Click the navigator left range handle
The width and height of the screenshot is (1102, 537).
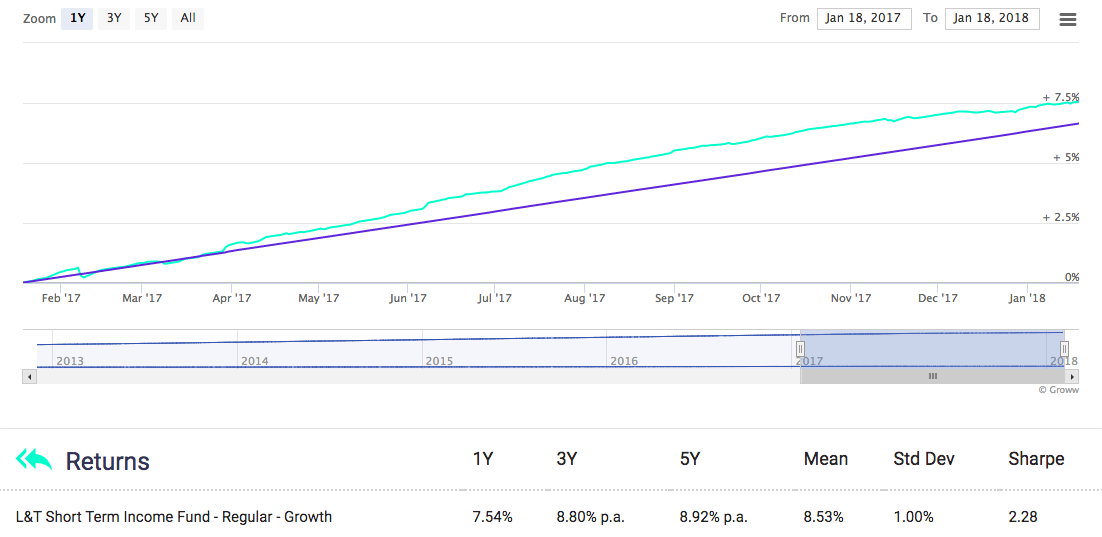[800, 349]
